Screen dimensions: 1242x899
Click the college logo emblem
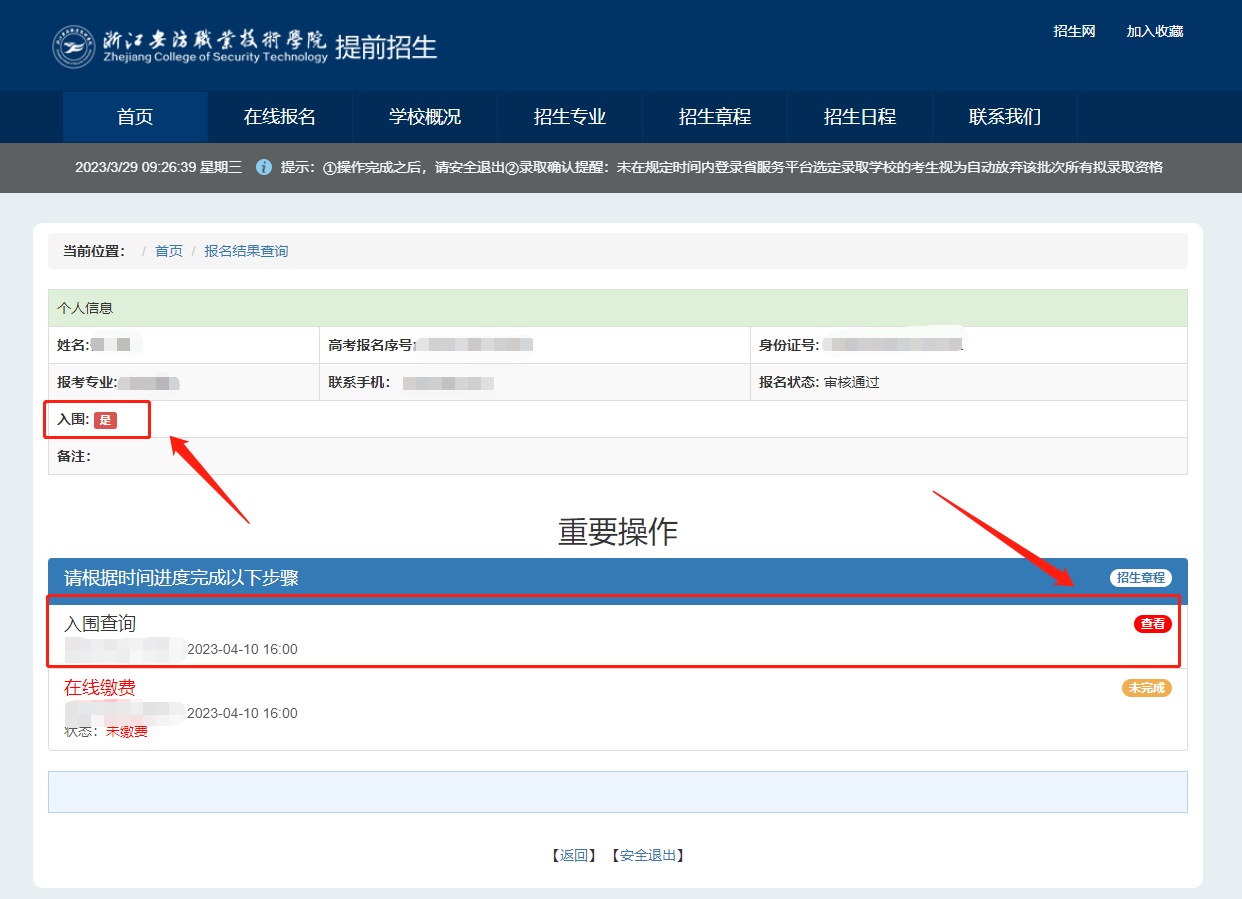click(x=74, y=47)
